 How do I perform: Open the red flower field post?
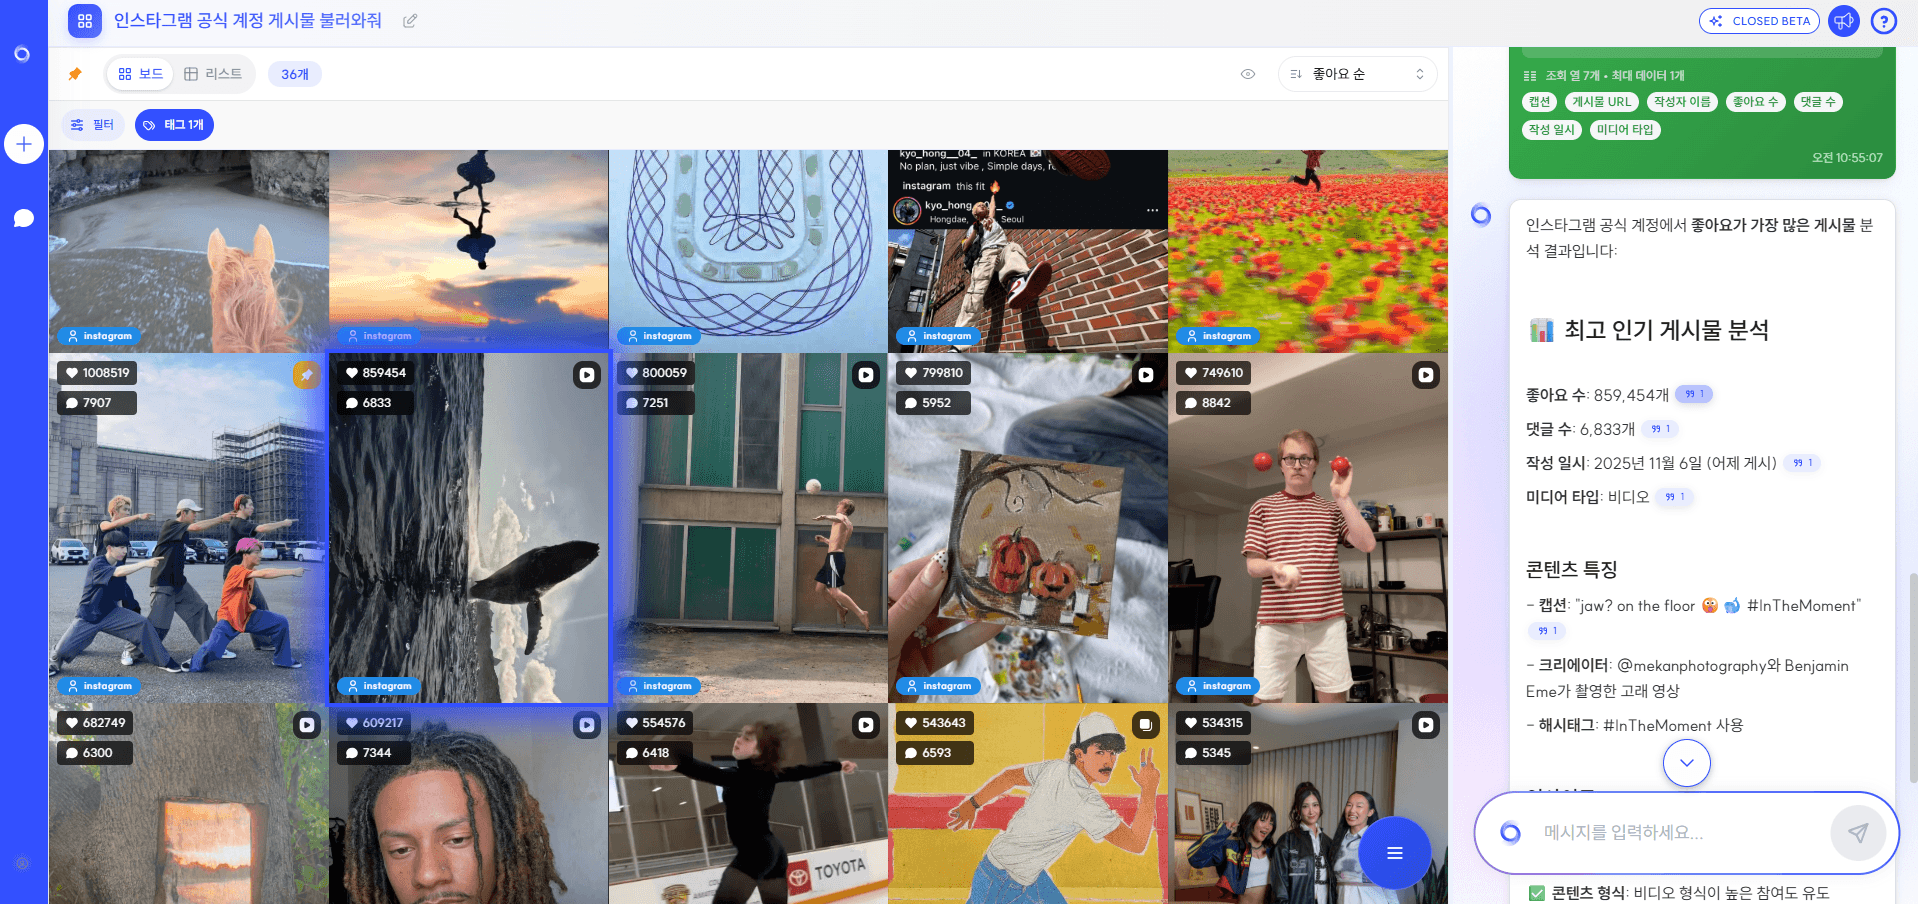pos(1308,251)
